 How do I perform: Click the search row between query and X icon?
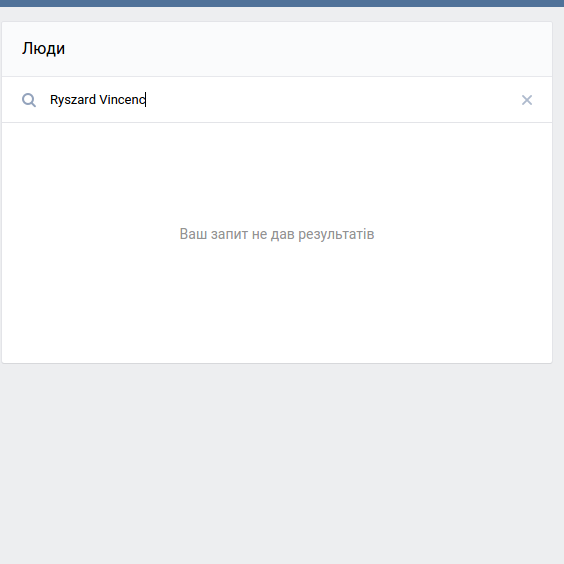pyautogui.click(x=333, y=100)
